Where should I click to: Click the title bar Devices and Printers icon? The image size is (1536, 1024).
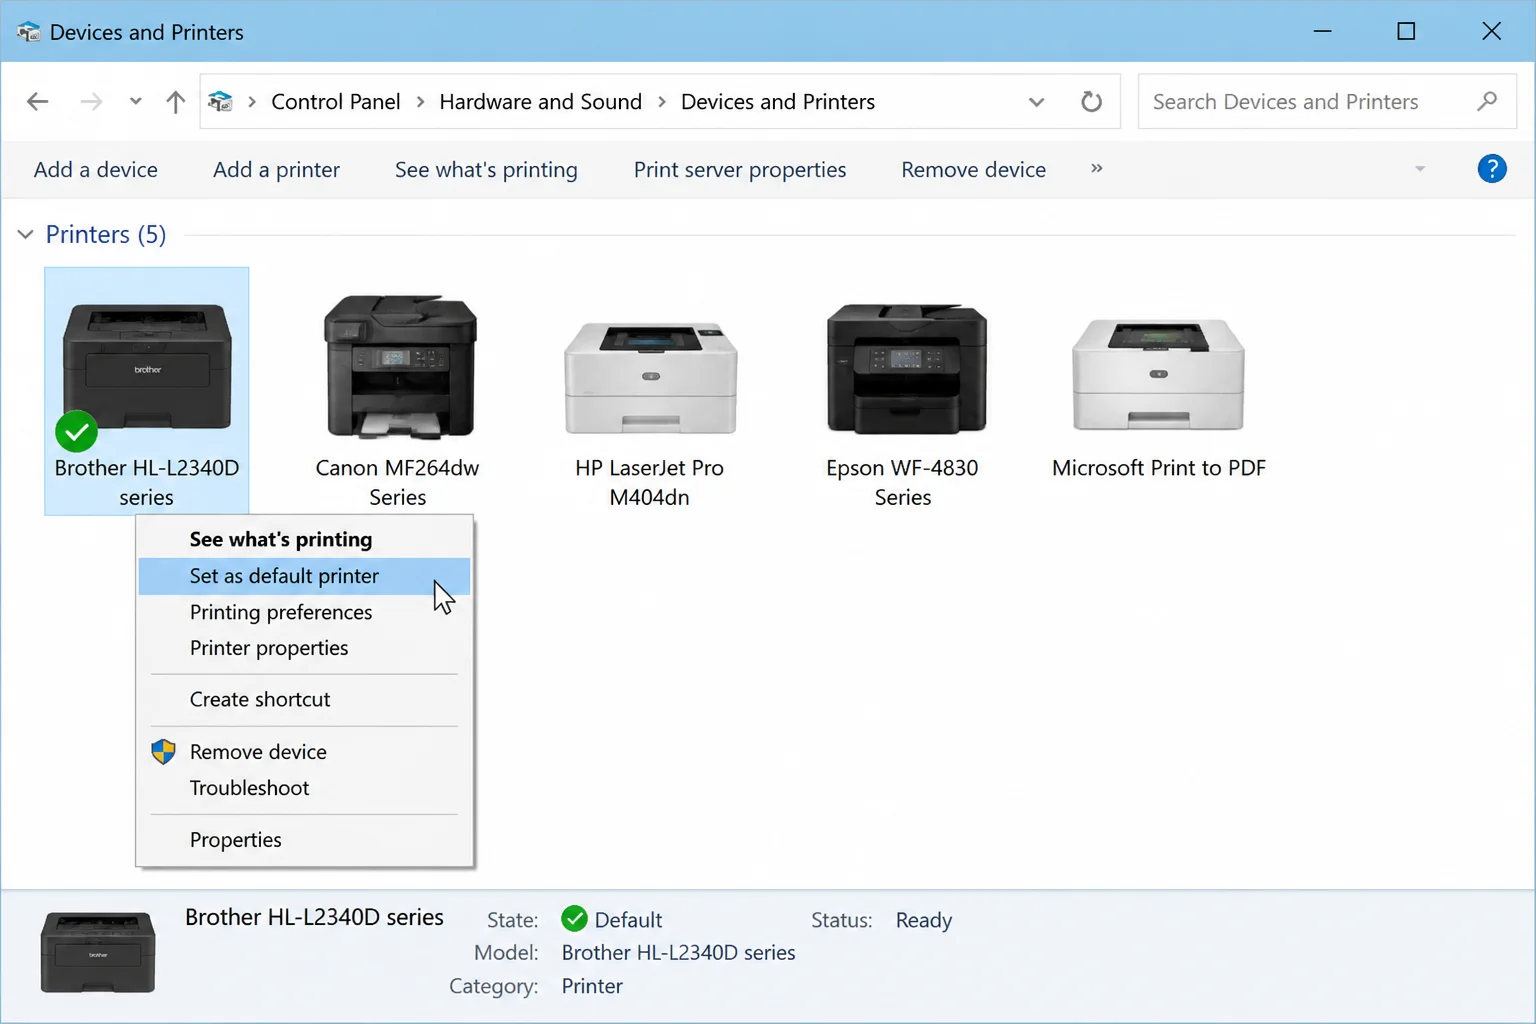click(28, 32)
